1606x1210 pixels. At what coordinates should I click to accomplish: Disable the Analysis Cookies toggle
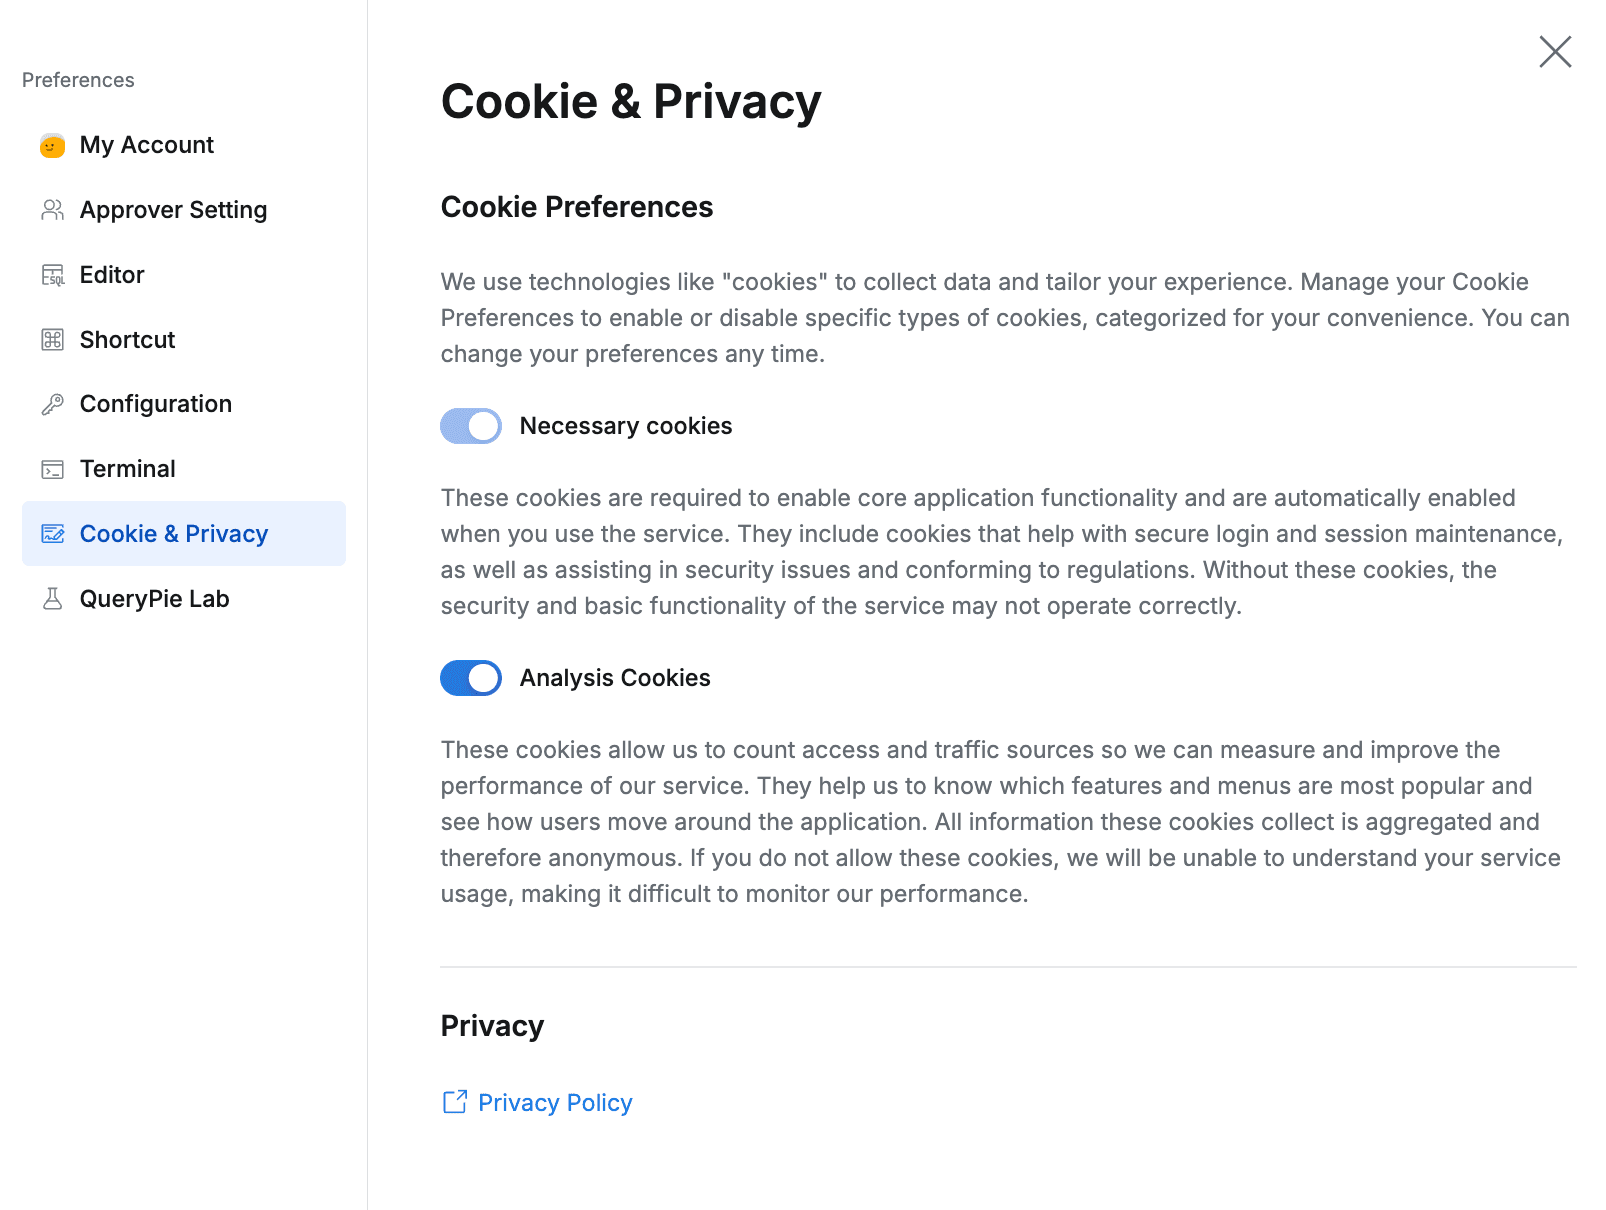tap(470, 677)
